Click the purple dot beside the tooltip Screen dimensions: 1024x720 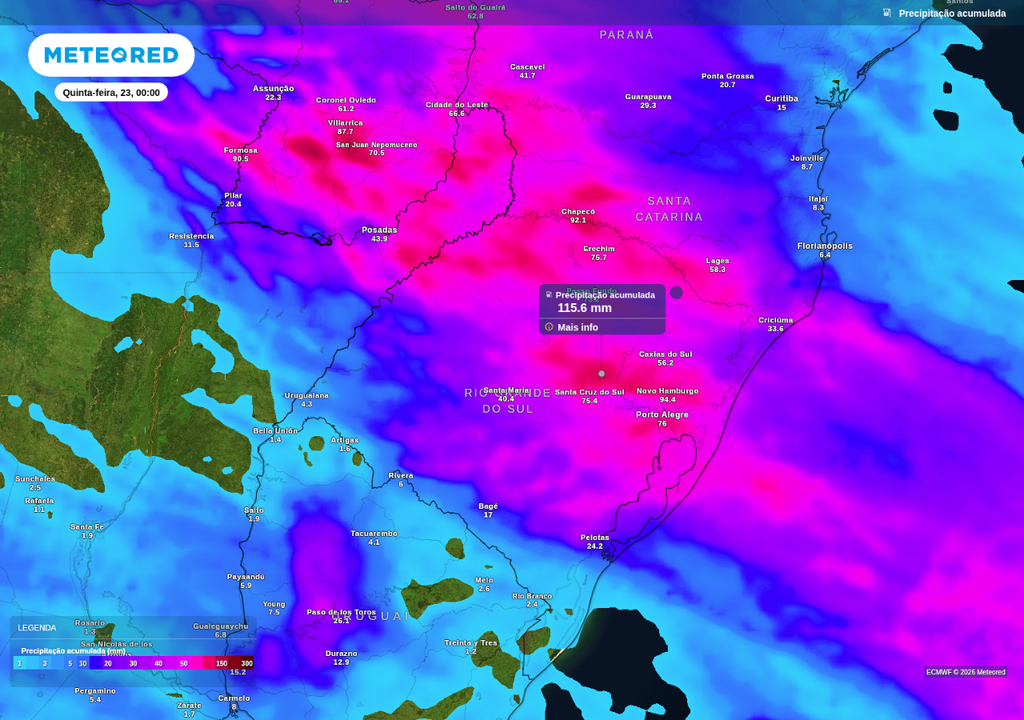pos(677,293)
